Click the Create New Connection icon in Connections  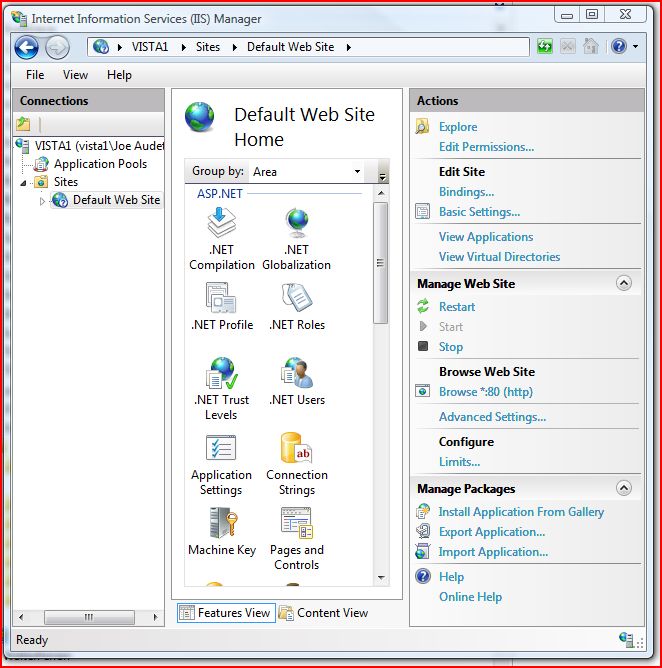23,124
